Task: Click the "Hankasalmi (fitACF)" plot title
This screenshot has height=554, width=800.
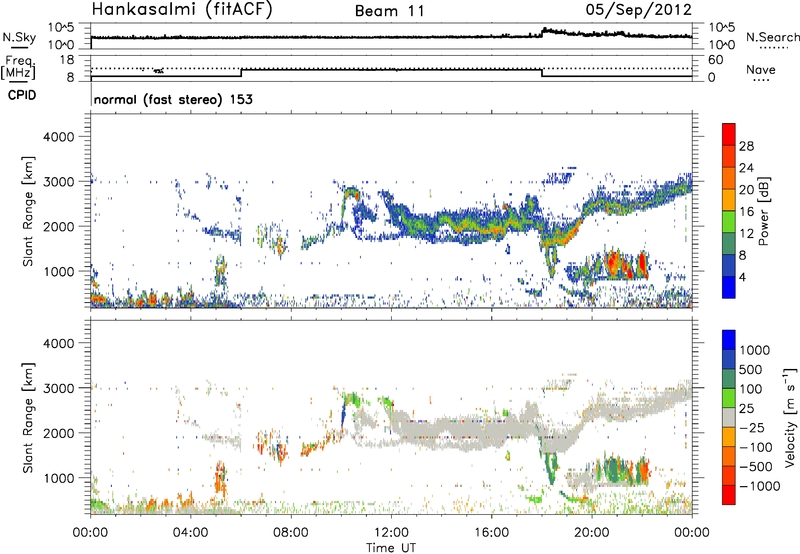Action: click(x=182, y=10)
